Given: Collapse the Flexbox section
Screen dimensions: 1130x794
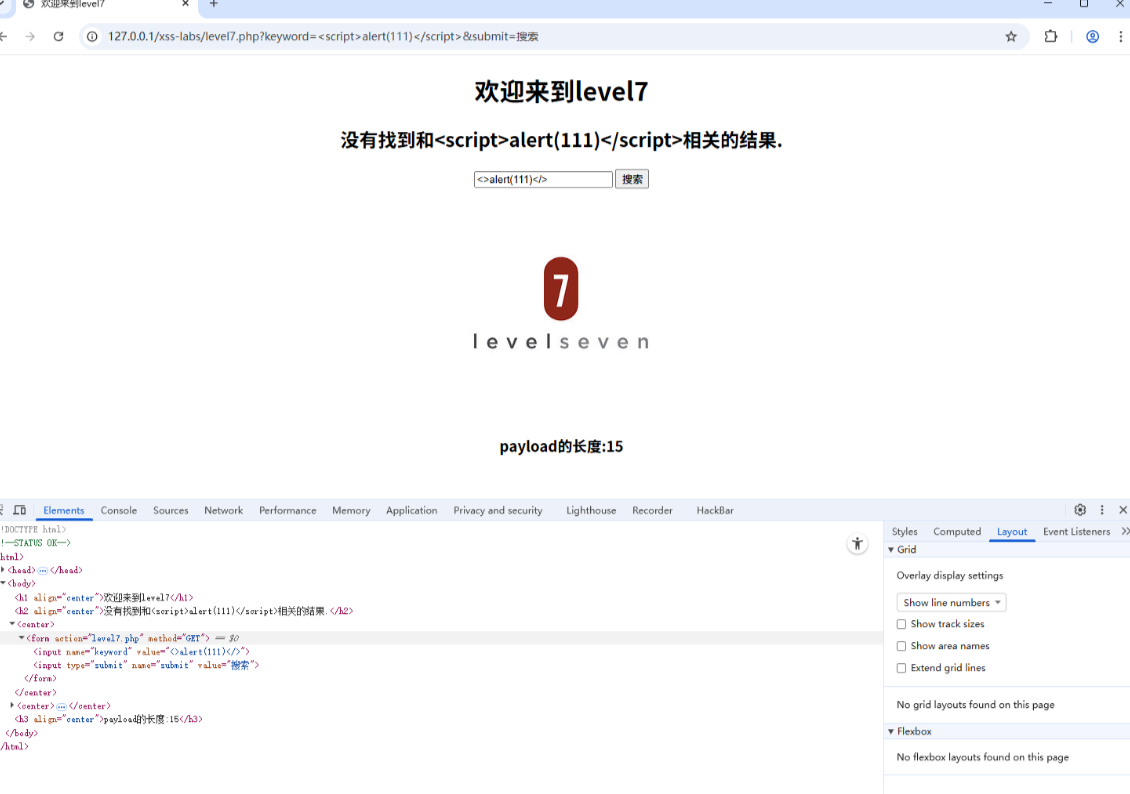Looking at the screenshot, I should [891, 731].
